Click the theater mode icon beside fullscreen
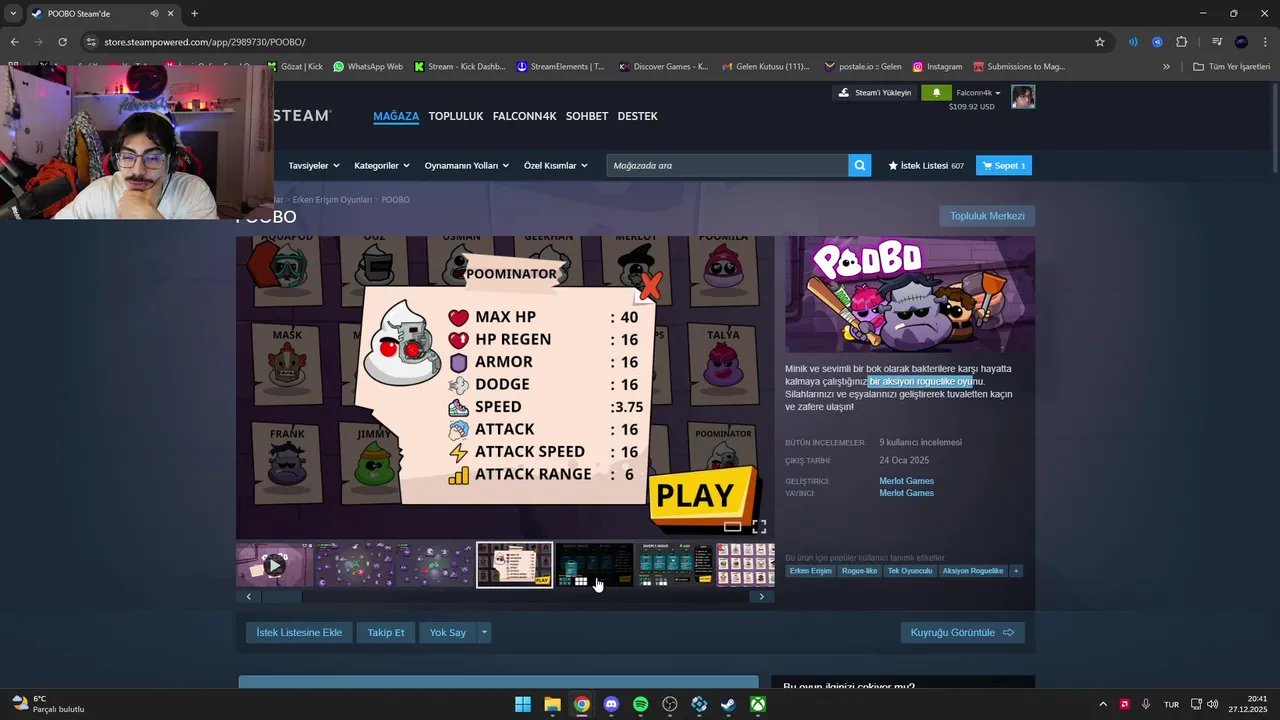The image size is (1280, 720). coord(733,526)
